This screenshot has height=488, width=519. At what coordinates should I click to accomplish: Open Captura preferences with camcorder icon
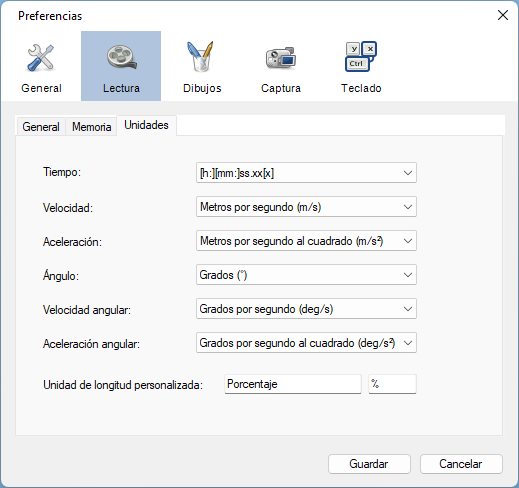pos(281,66)
